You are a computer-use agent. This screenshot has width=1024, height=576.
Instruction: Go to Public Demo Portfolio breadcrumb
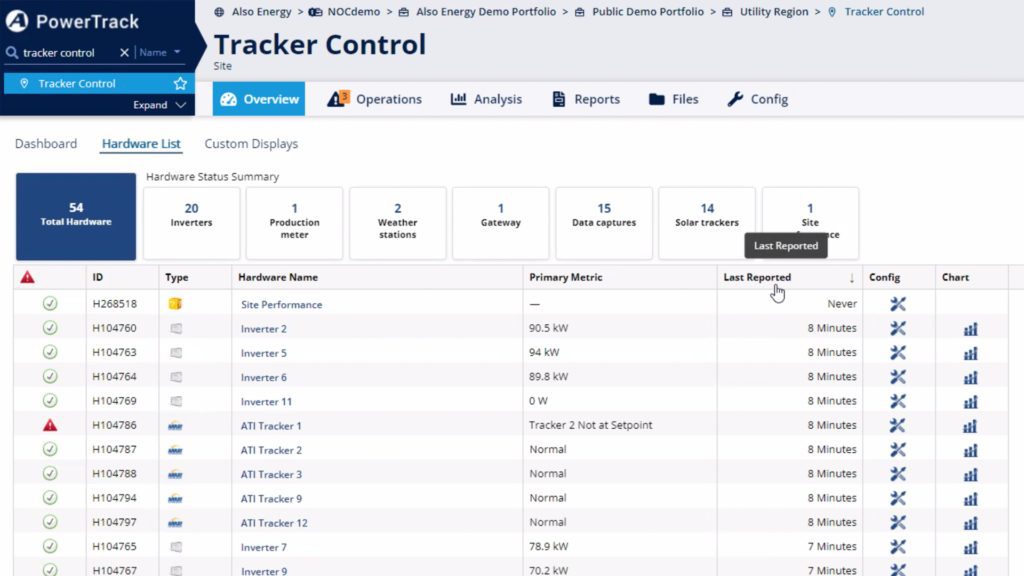648,12
